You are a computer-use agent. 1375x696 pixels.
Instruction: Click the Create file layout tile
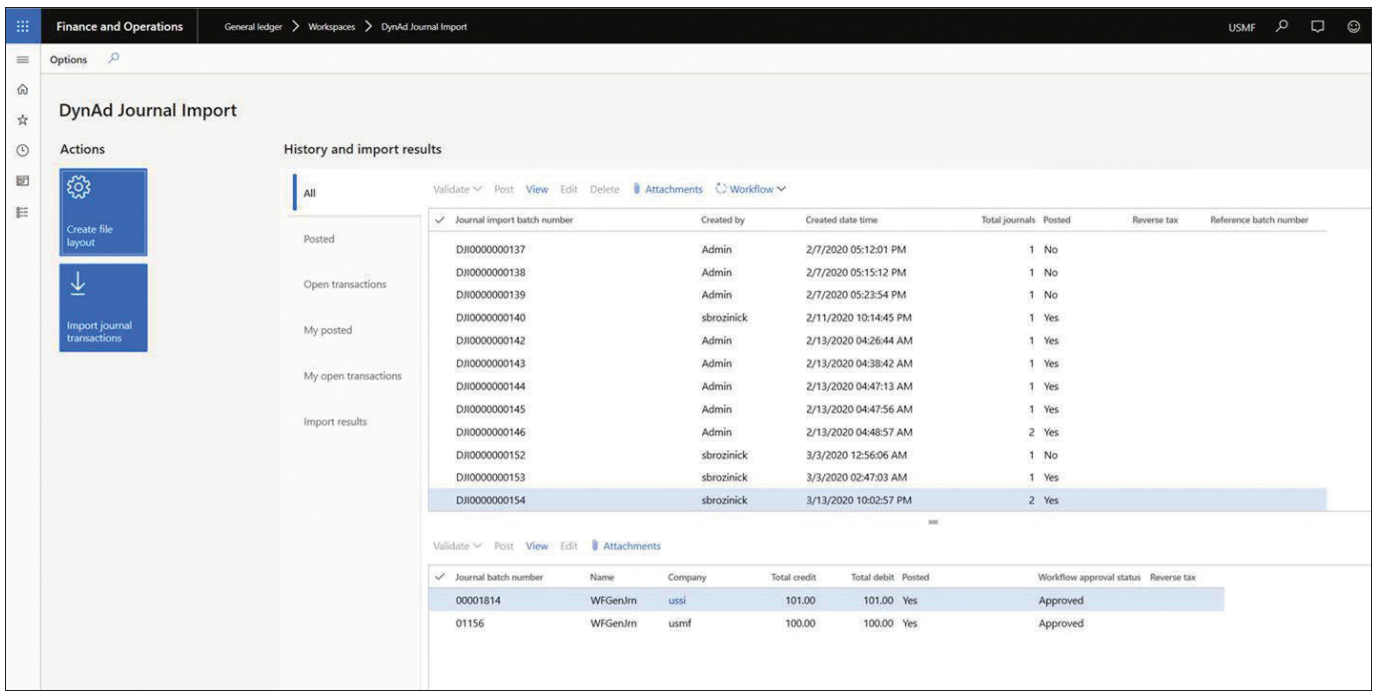point(103,213)
